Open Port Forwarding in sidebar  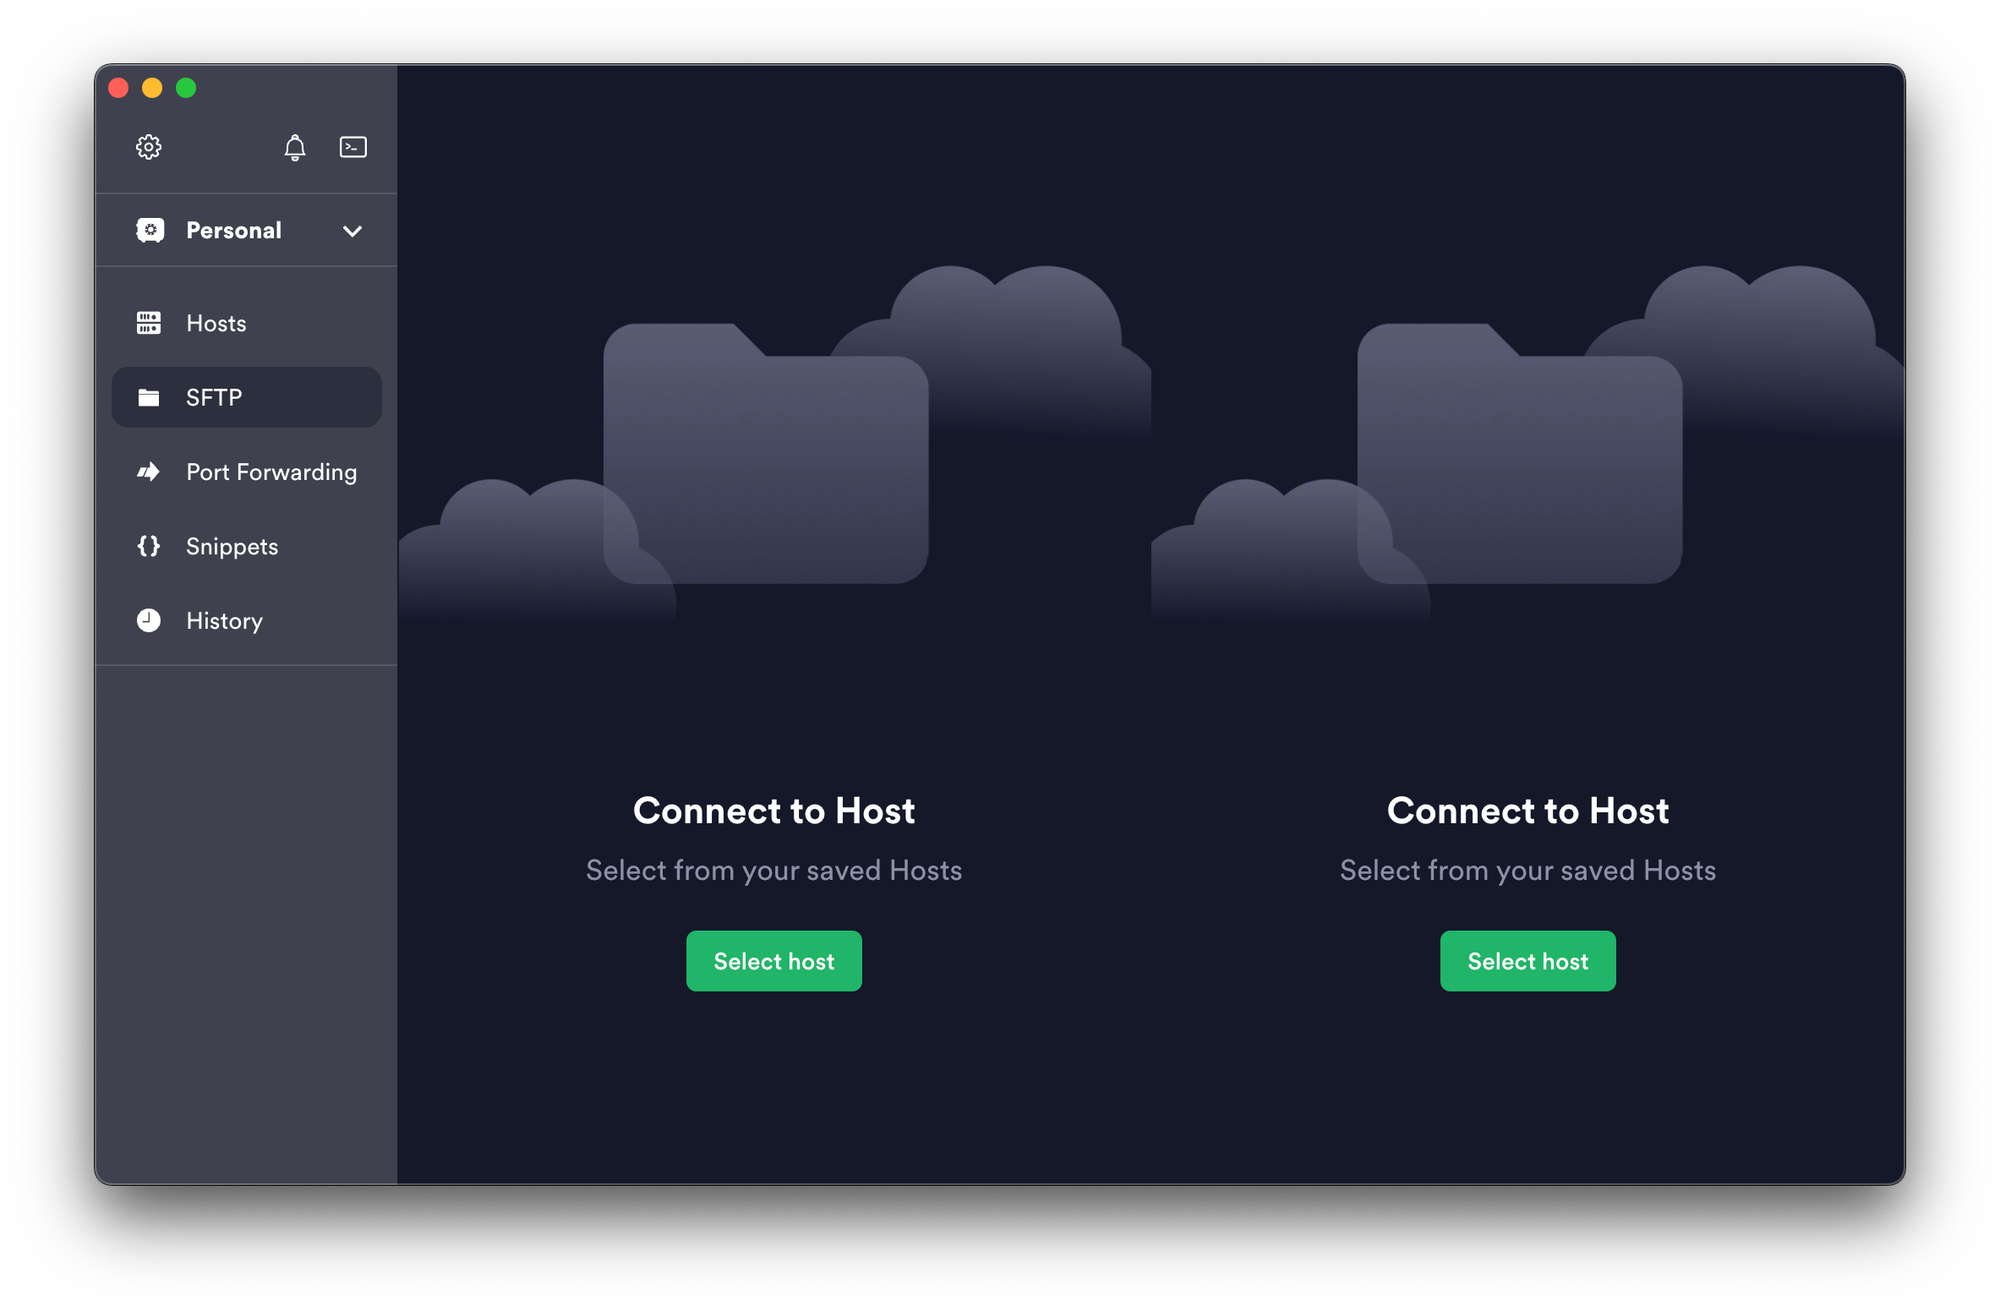point(272,472)
